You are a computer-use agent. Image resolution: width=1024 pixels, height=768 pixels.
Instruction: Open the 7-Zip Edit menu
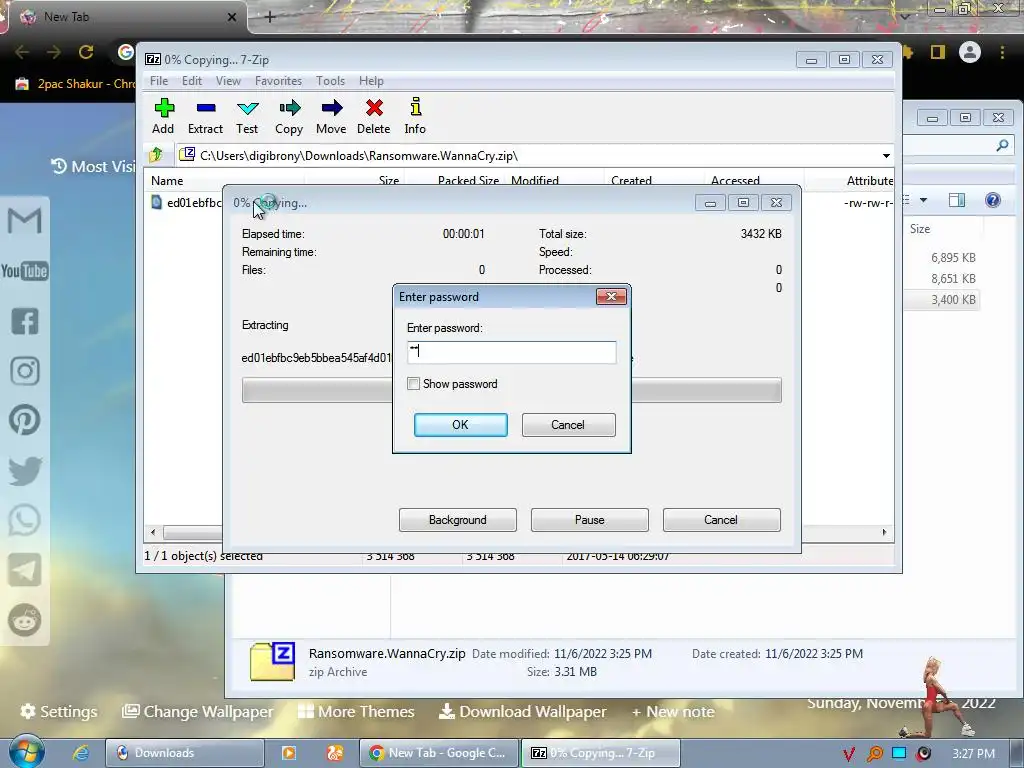click(192, 81)
